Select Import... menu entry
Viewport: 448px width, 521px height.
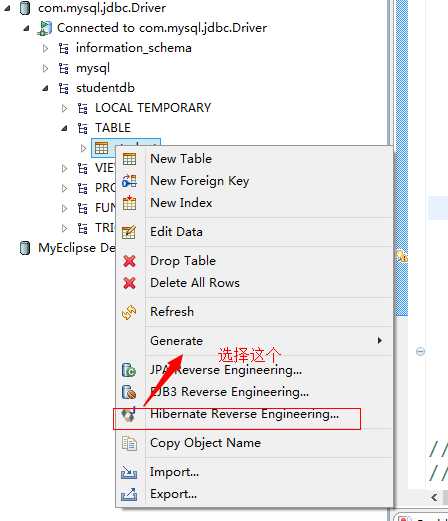[255, 472]
